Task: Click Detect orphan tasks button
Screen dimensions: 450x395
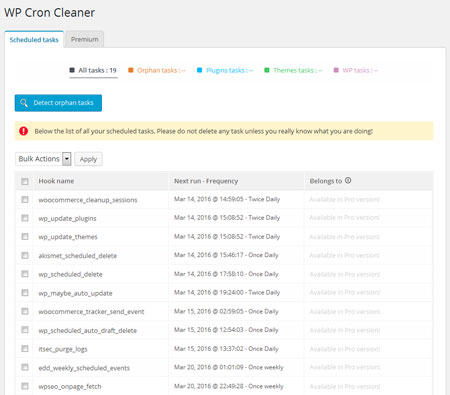Action: point(58,103)
